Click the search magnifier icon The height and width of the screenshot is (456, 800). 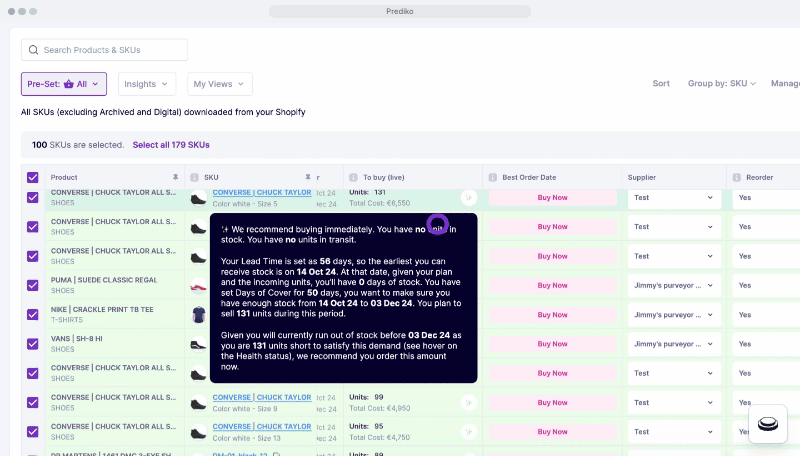(x=33, y=50)
